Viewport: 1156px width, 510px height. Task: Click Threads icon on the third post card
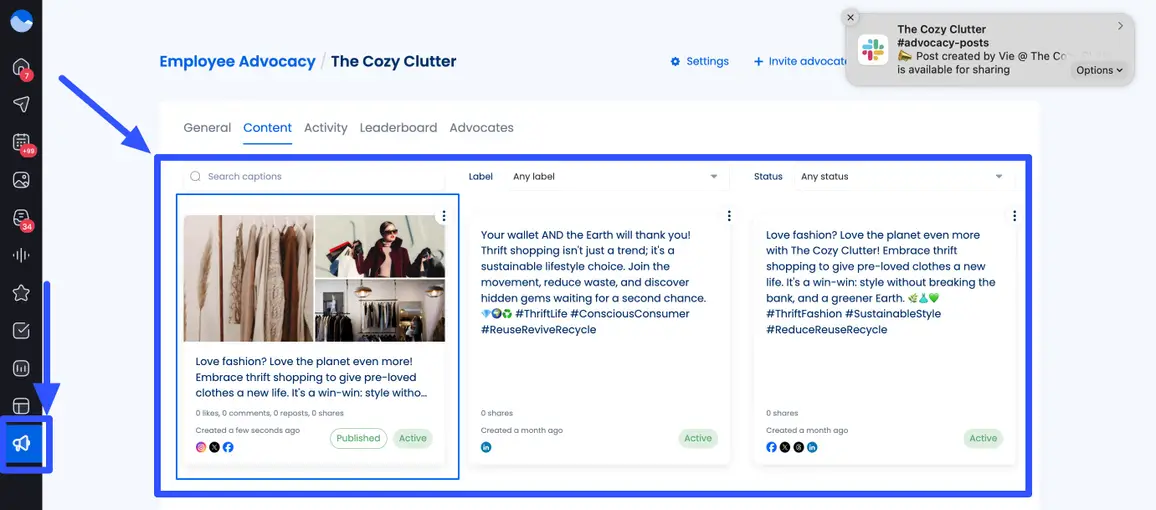(798, 447)
